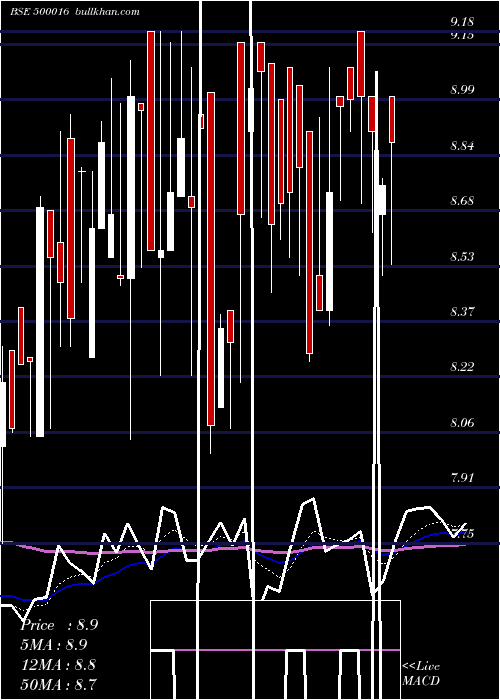Image resolution: width=500 pixels, height=700 pixels.
Task: Select the 9.18 price axis label
Action: click(x=462, y=21)
